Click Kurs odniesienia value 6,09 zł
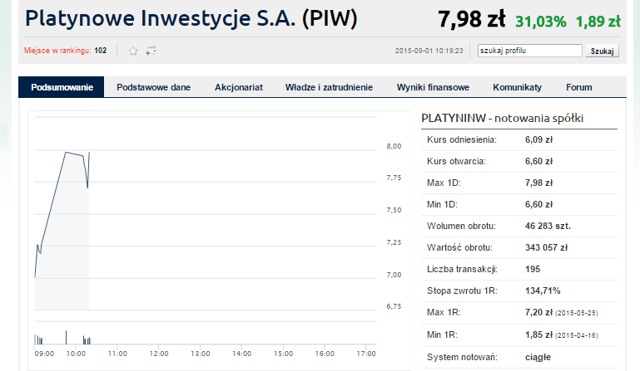Image resolution: width=640 pixels, height=371 pixels. coord(539,140)
